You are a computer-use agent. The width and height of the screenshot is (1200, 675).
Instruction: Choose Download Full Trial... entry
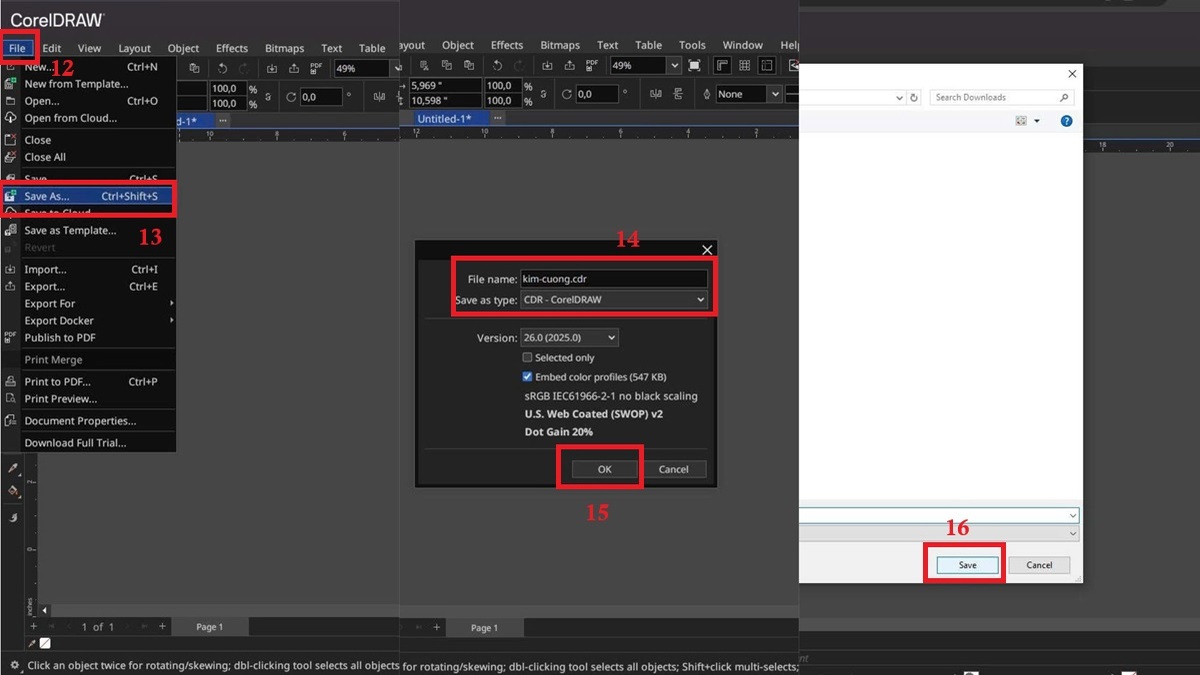click(90, 443)
